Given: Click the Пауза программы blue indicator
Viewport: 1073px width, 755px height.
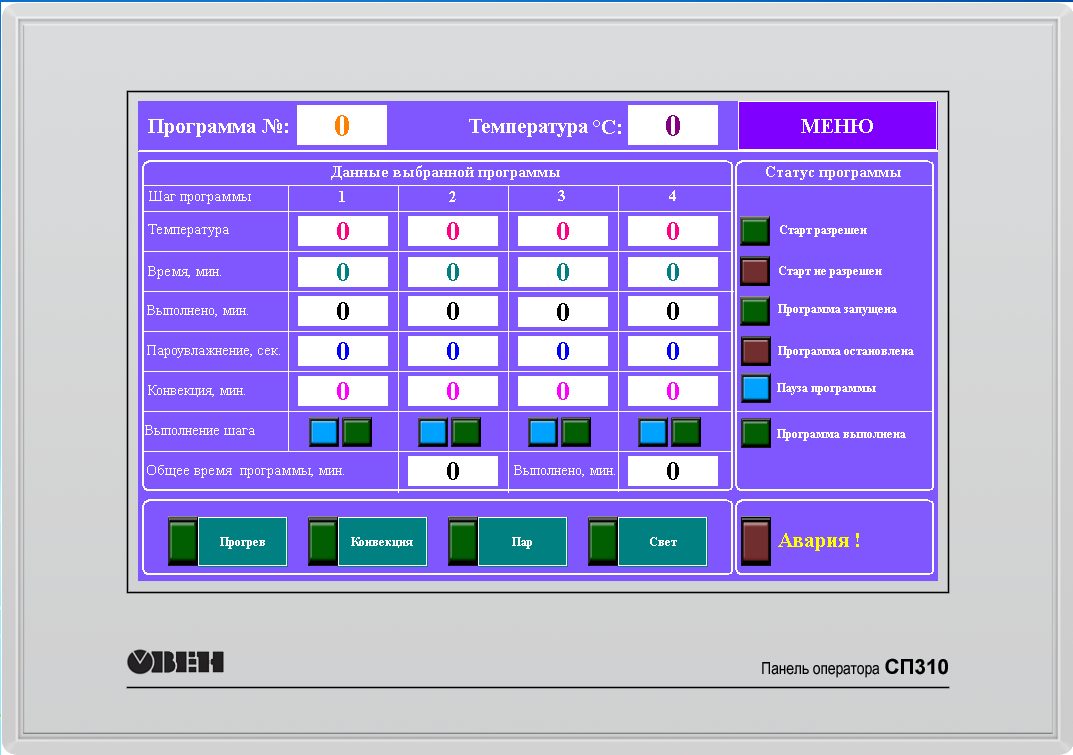Looking at the screenshot, I should 755,388.
